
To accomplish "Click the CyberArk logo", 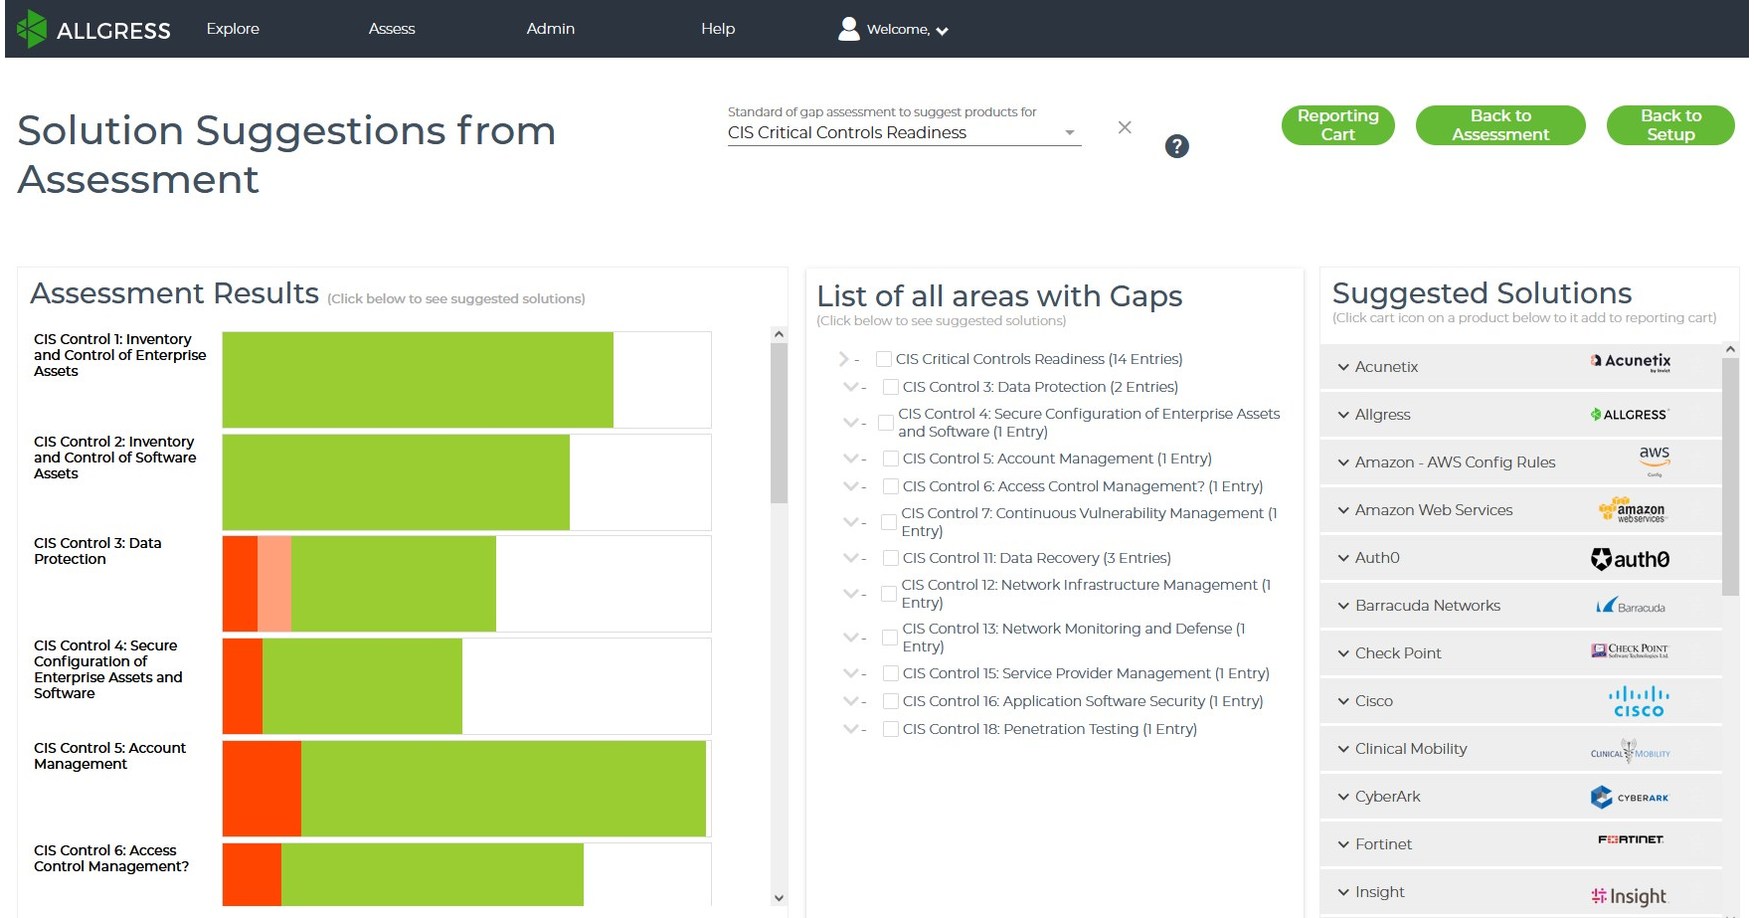I will (x=1629, y=797).
